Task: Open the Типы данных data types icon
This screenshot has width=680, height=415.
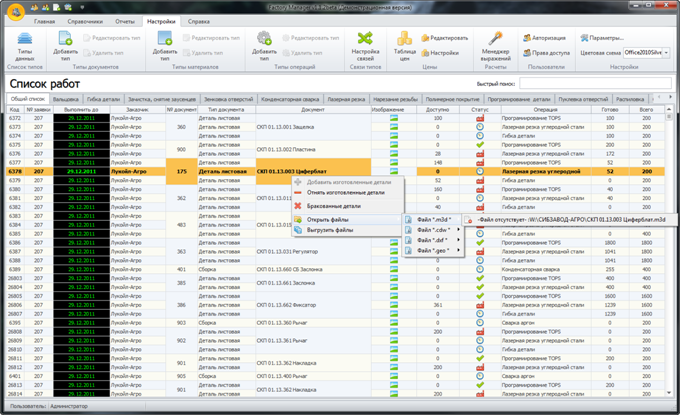Action: click(x=25, y=46)
